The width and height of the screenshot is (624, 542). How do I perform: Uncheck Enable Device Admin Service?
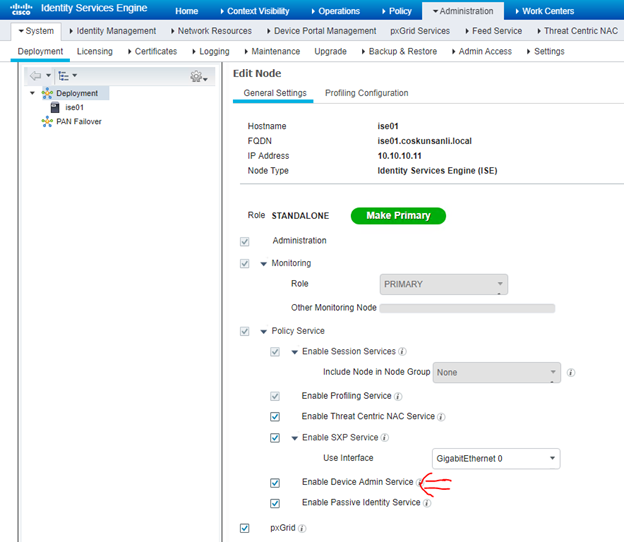point(275,483)
